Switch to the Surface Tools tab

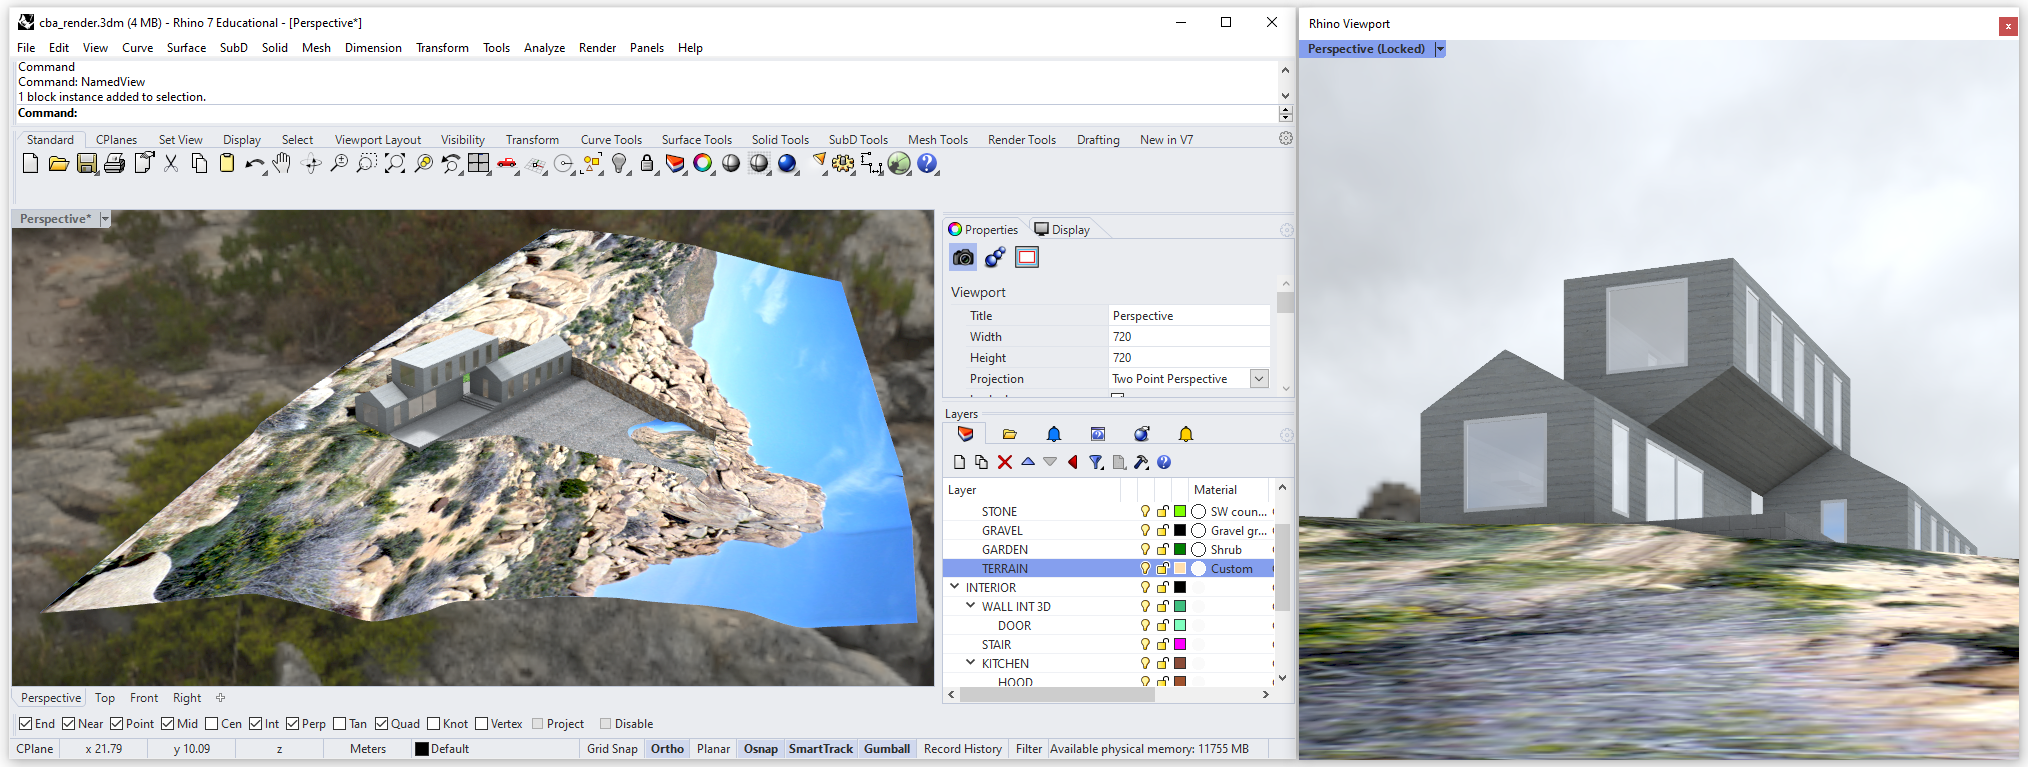pyautogui.click(x=696, y=140)
